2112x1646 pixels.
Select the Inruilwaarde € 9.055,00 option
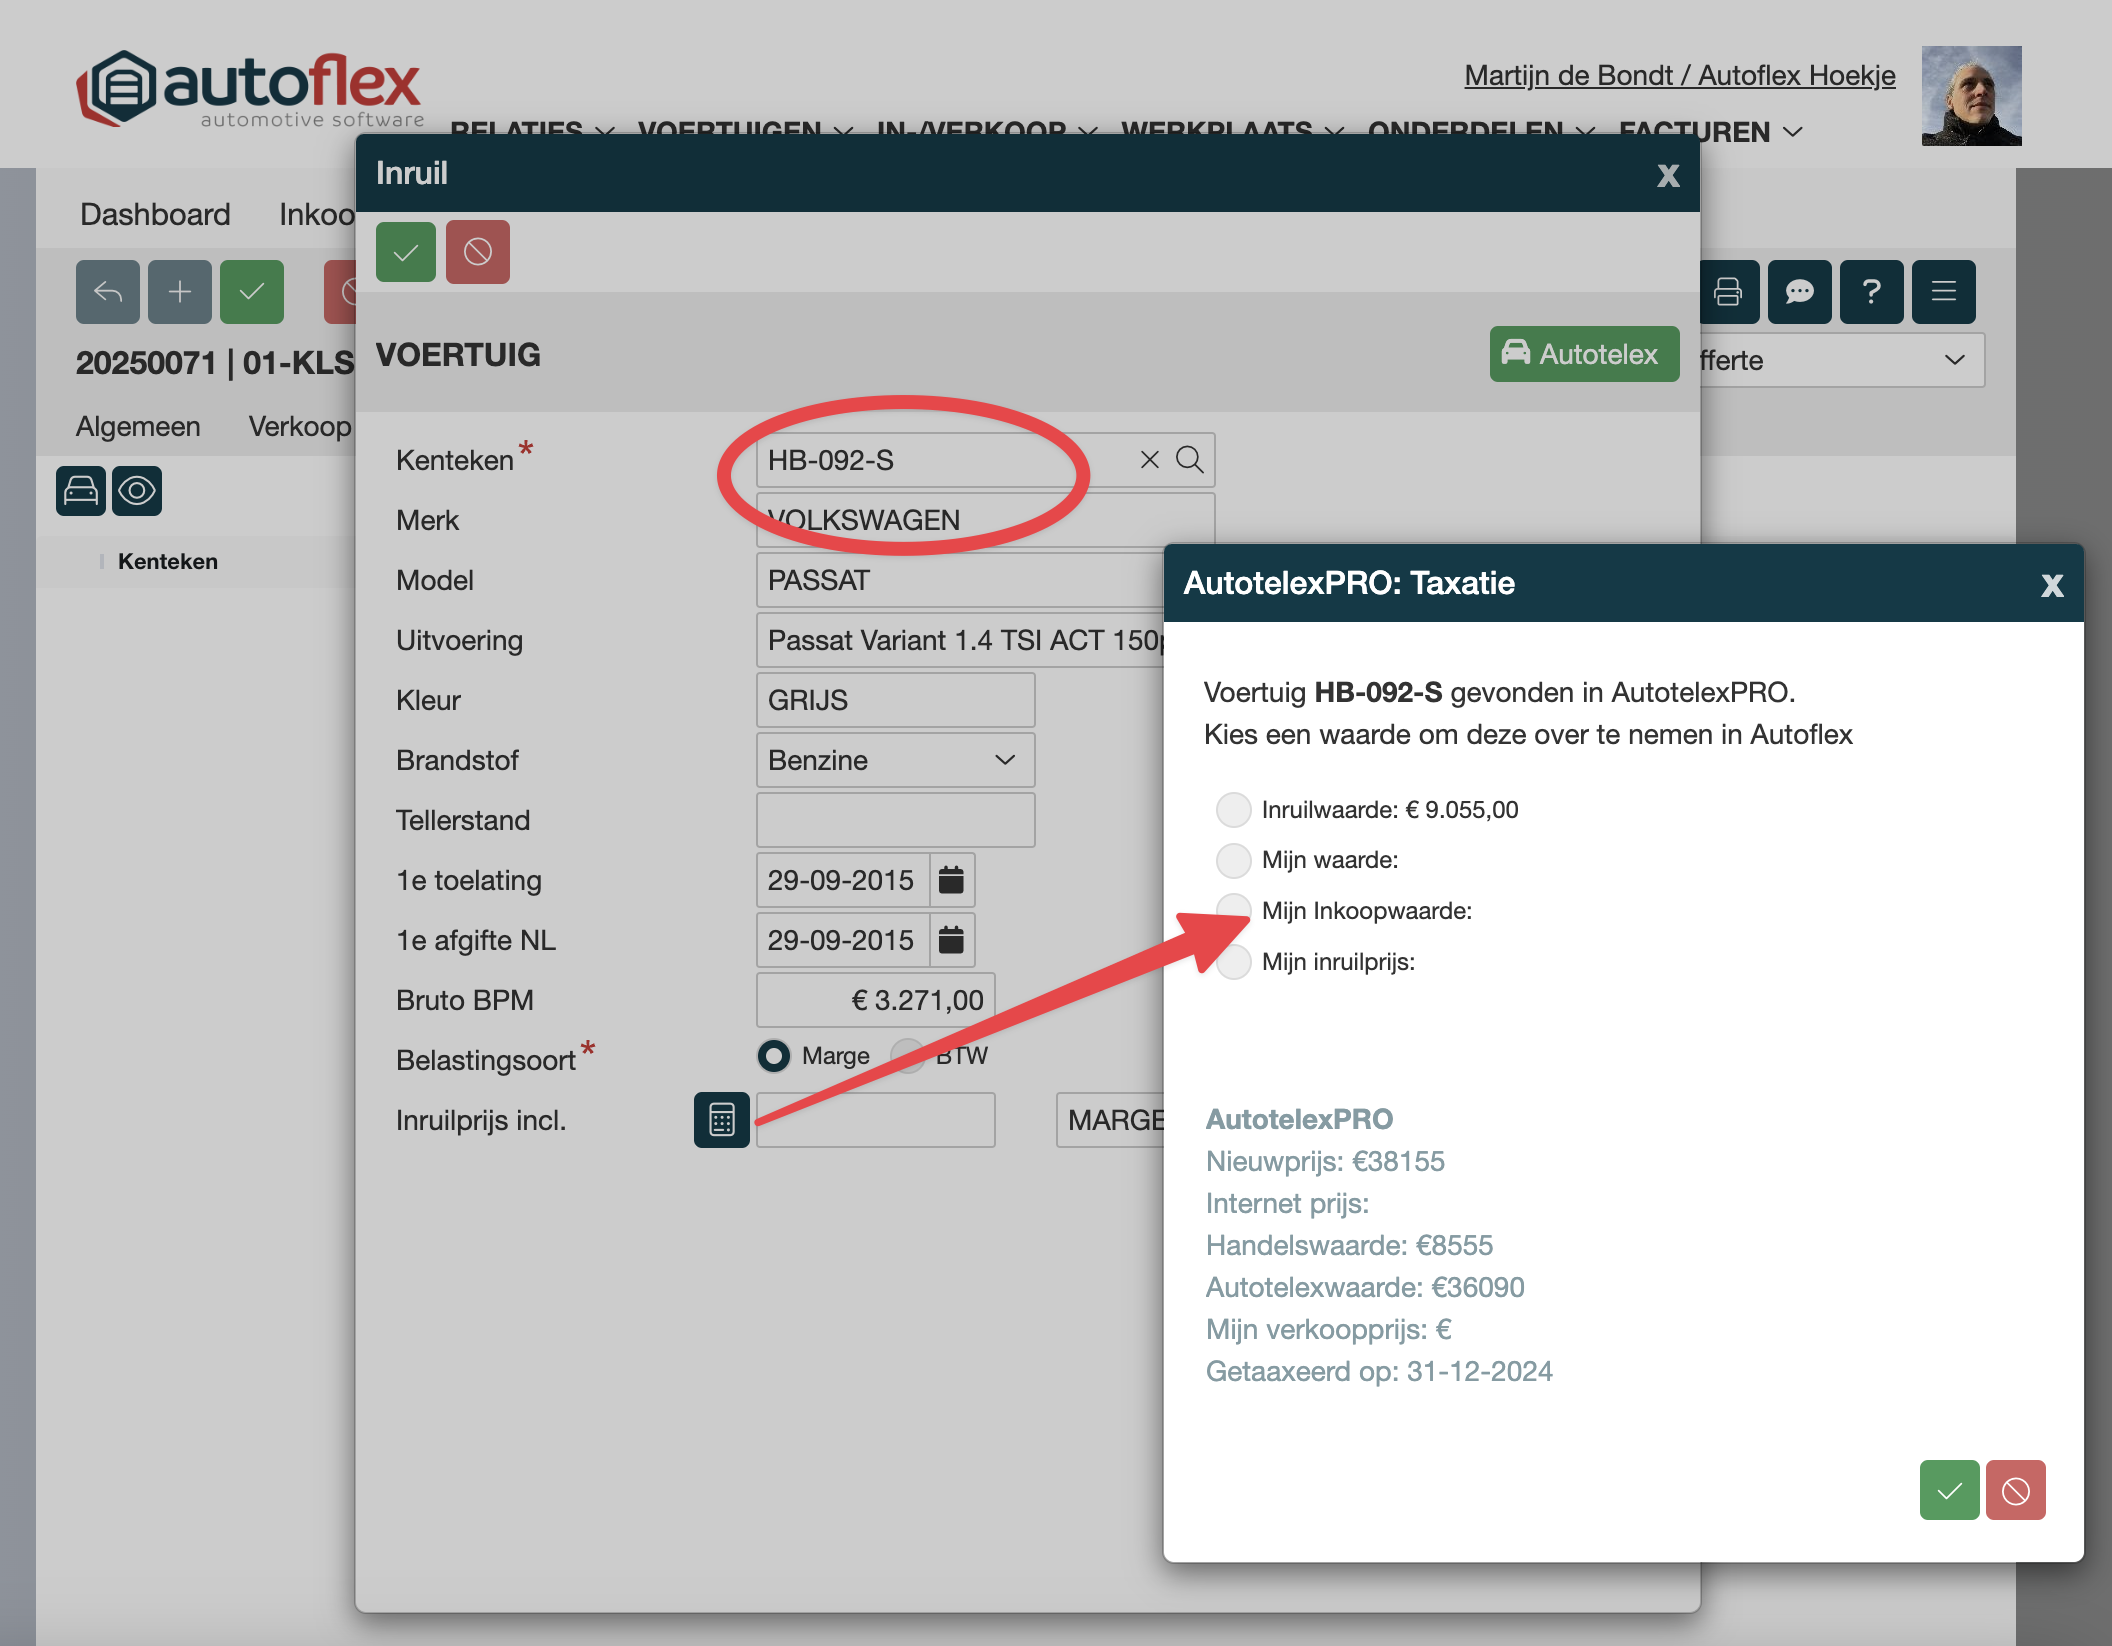[1233, 809]
